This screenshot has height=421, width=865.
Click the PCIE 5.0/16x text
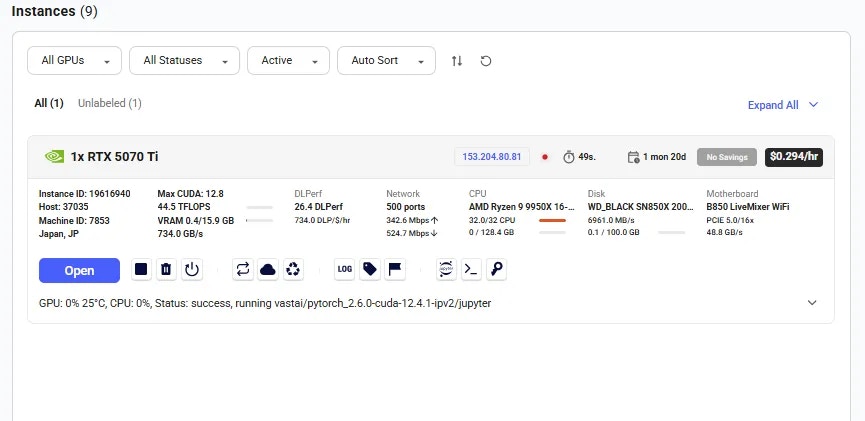[x=730, y=221]
